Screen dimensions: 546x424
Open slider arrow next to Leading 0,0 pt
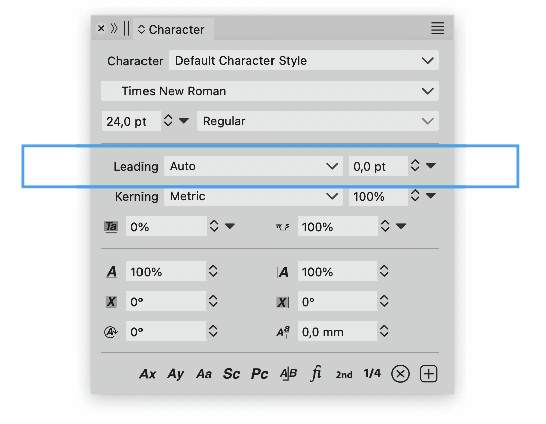point(431,166)
